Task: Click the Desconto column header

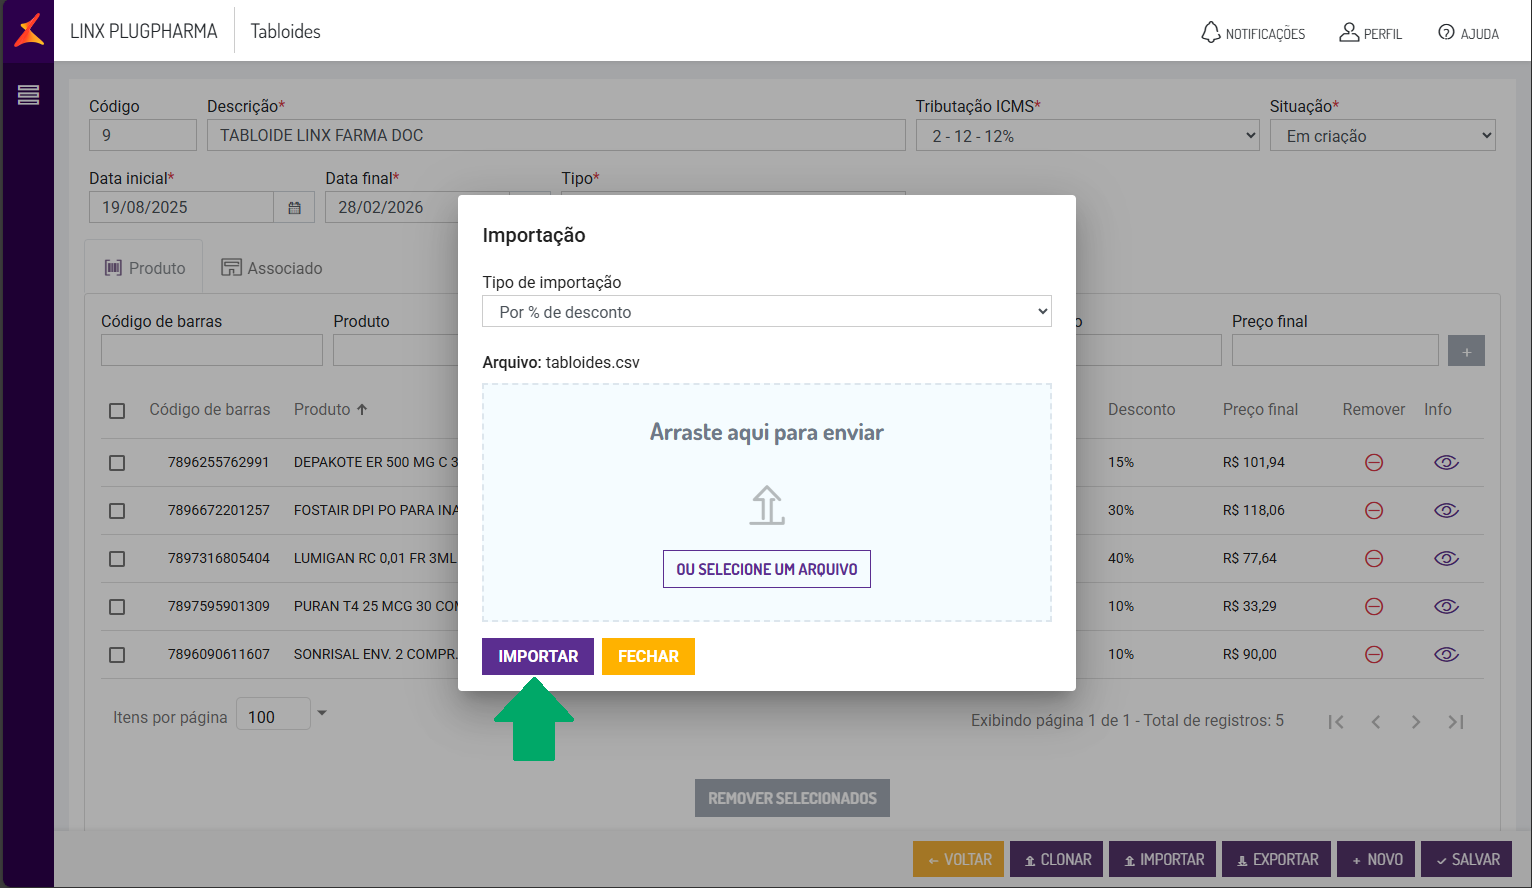Action: click(1141, 409)
